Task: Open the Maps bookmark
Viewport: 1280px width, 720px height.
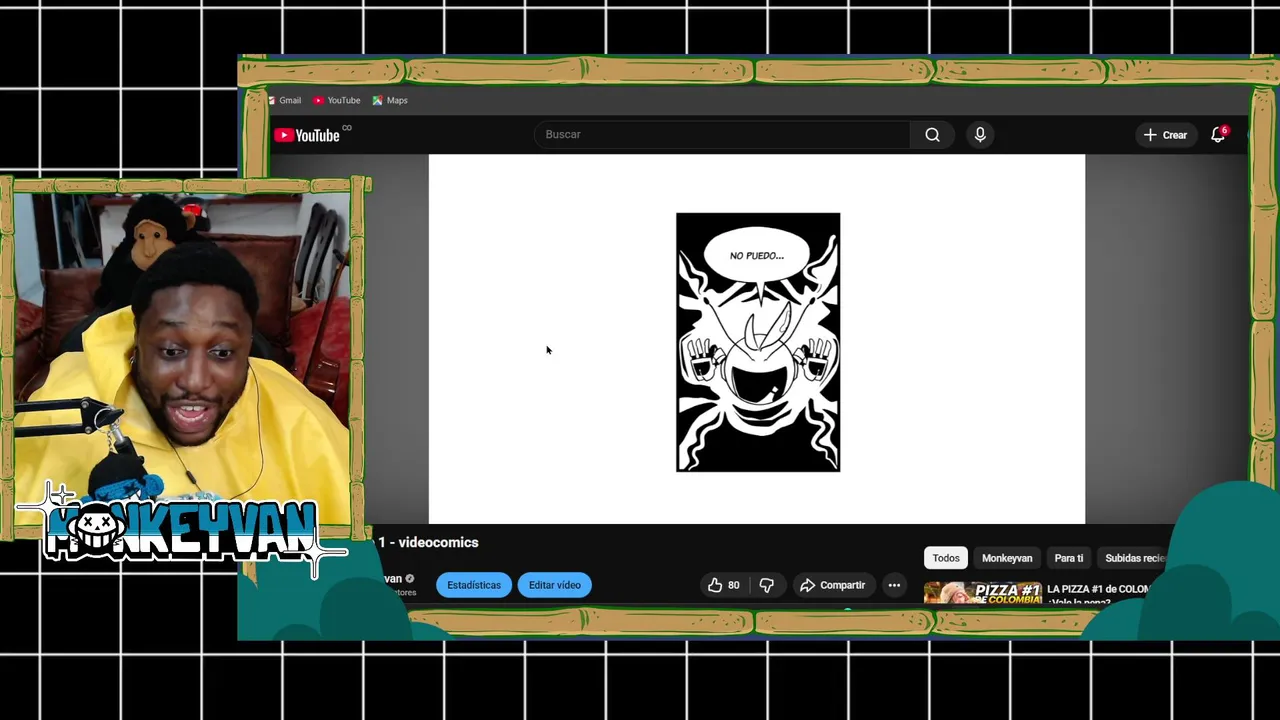Action: pos(390,100)
